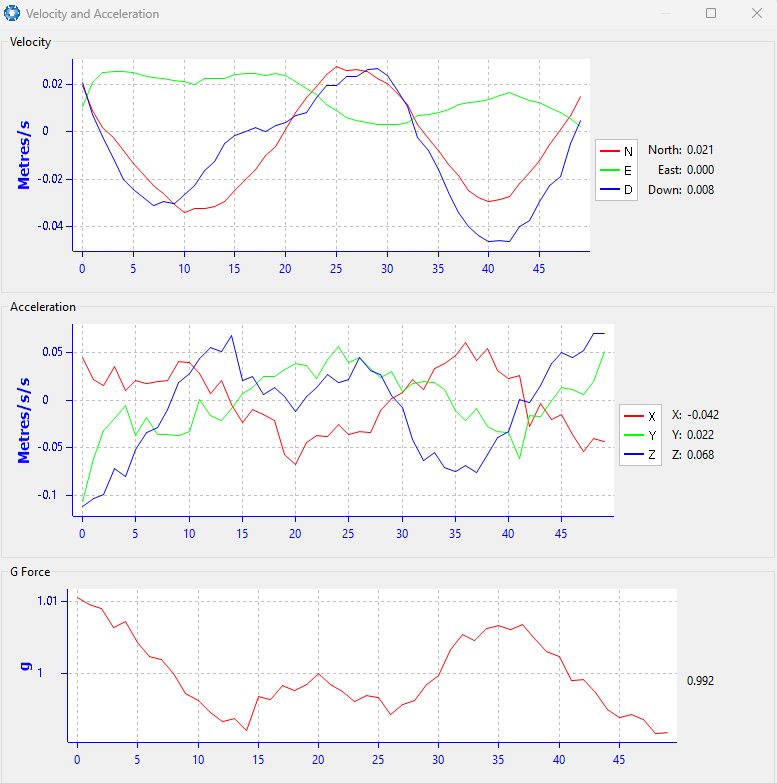Click the red N legend line swatch
This screenshot has height=783, width=777.
click(610, 150)
